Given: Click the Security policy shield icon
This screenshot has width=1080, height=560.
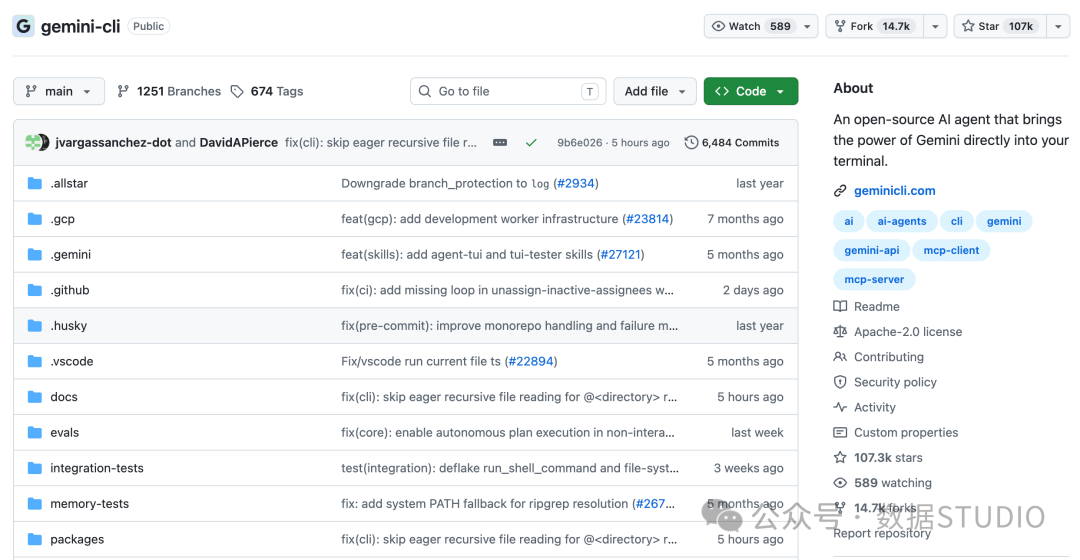Looking at the screenshot, I should click(x=840, y=382).
